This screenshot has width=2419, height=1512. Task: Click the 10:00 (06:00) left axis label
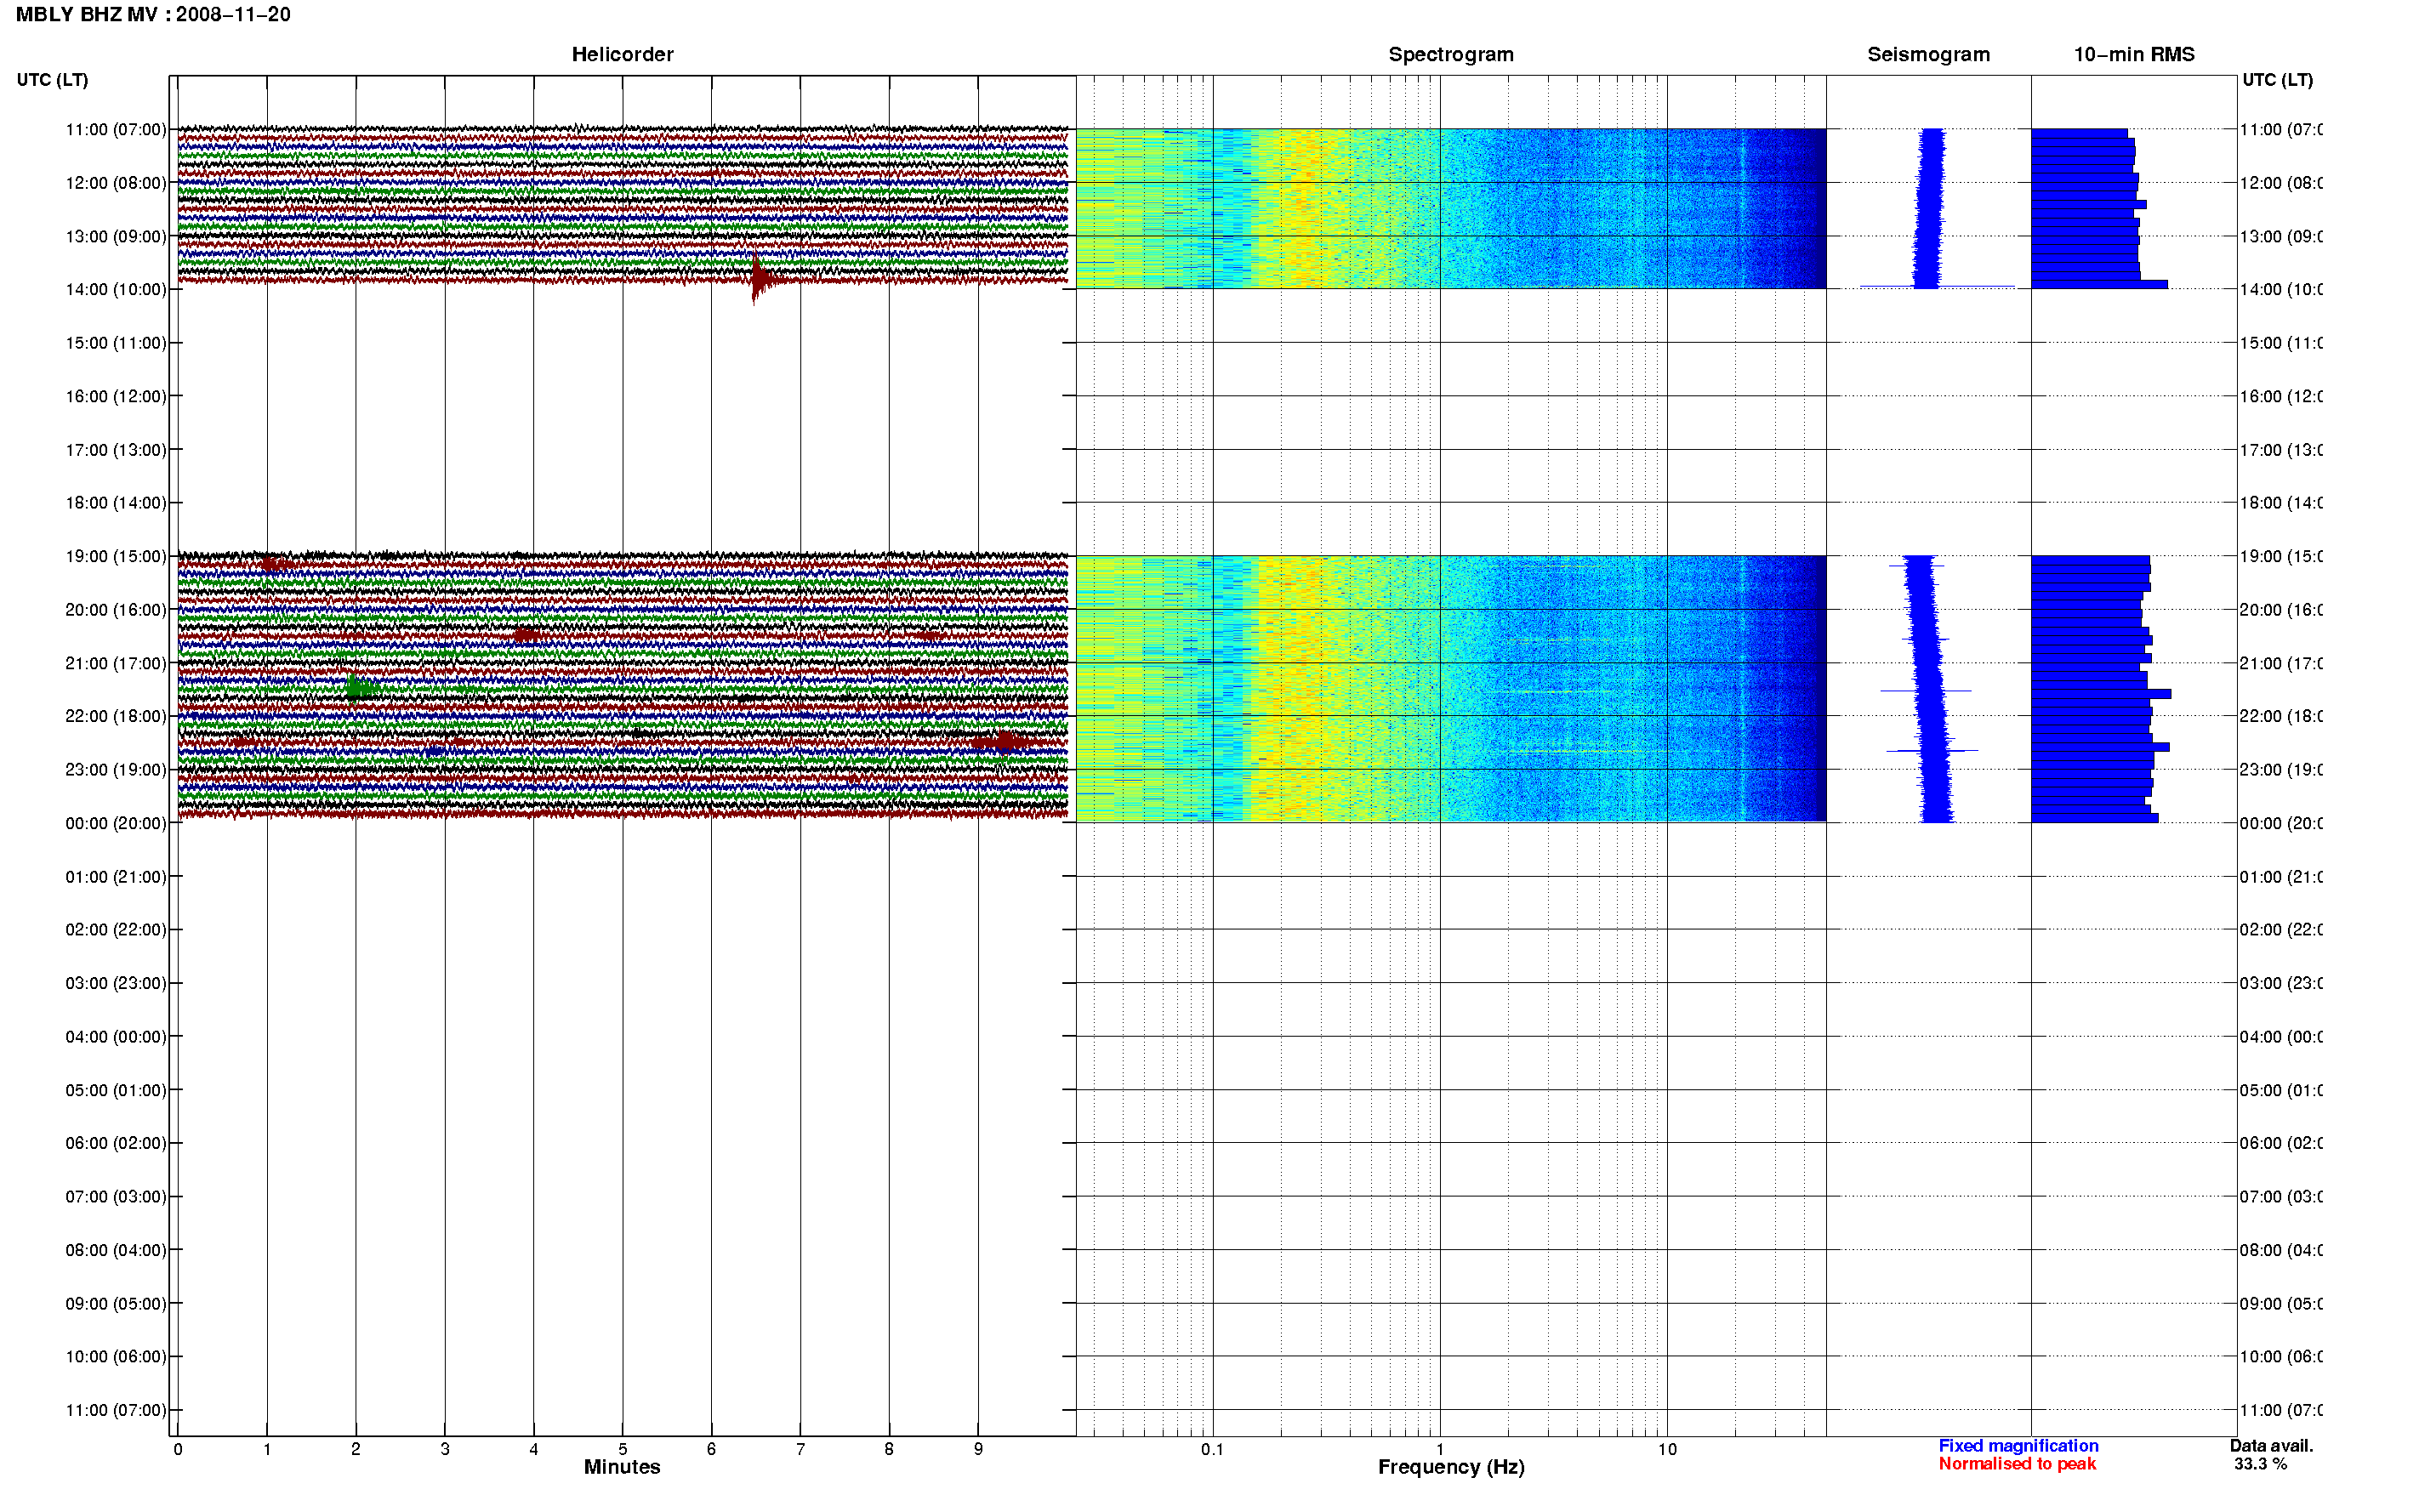coord(116,1357)
